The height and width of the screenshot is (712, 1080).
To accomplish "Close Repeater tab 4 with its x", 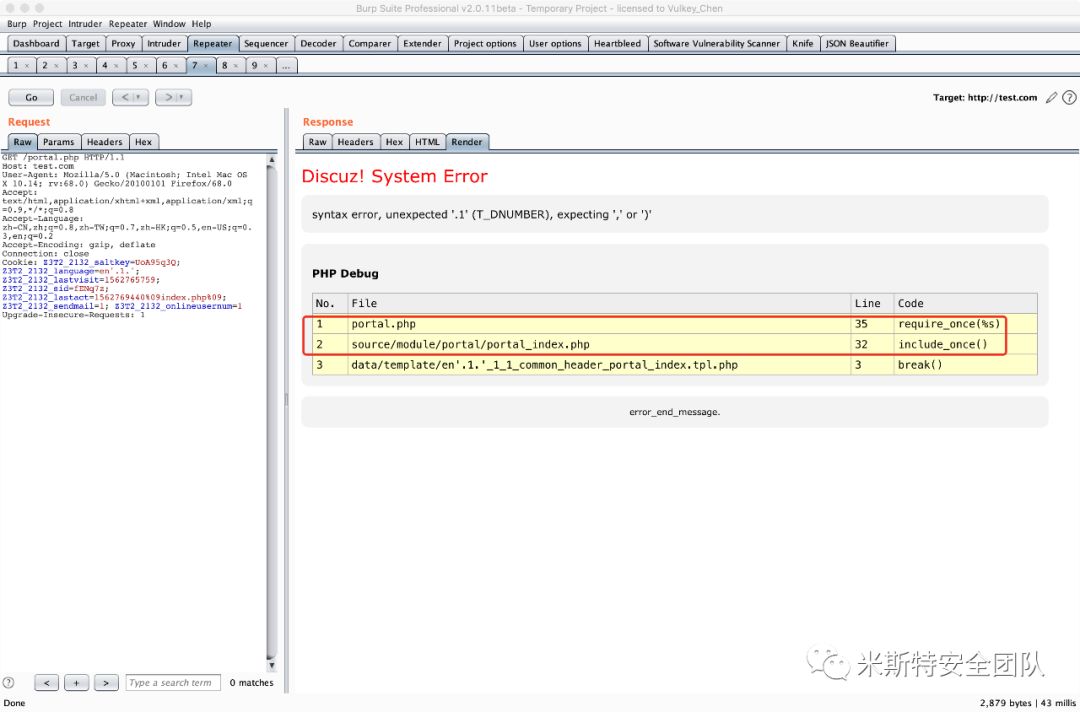I will coord(116,66).
